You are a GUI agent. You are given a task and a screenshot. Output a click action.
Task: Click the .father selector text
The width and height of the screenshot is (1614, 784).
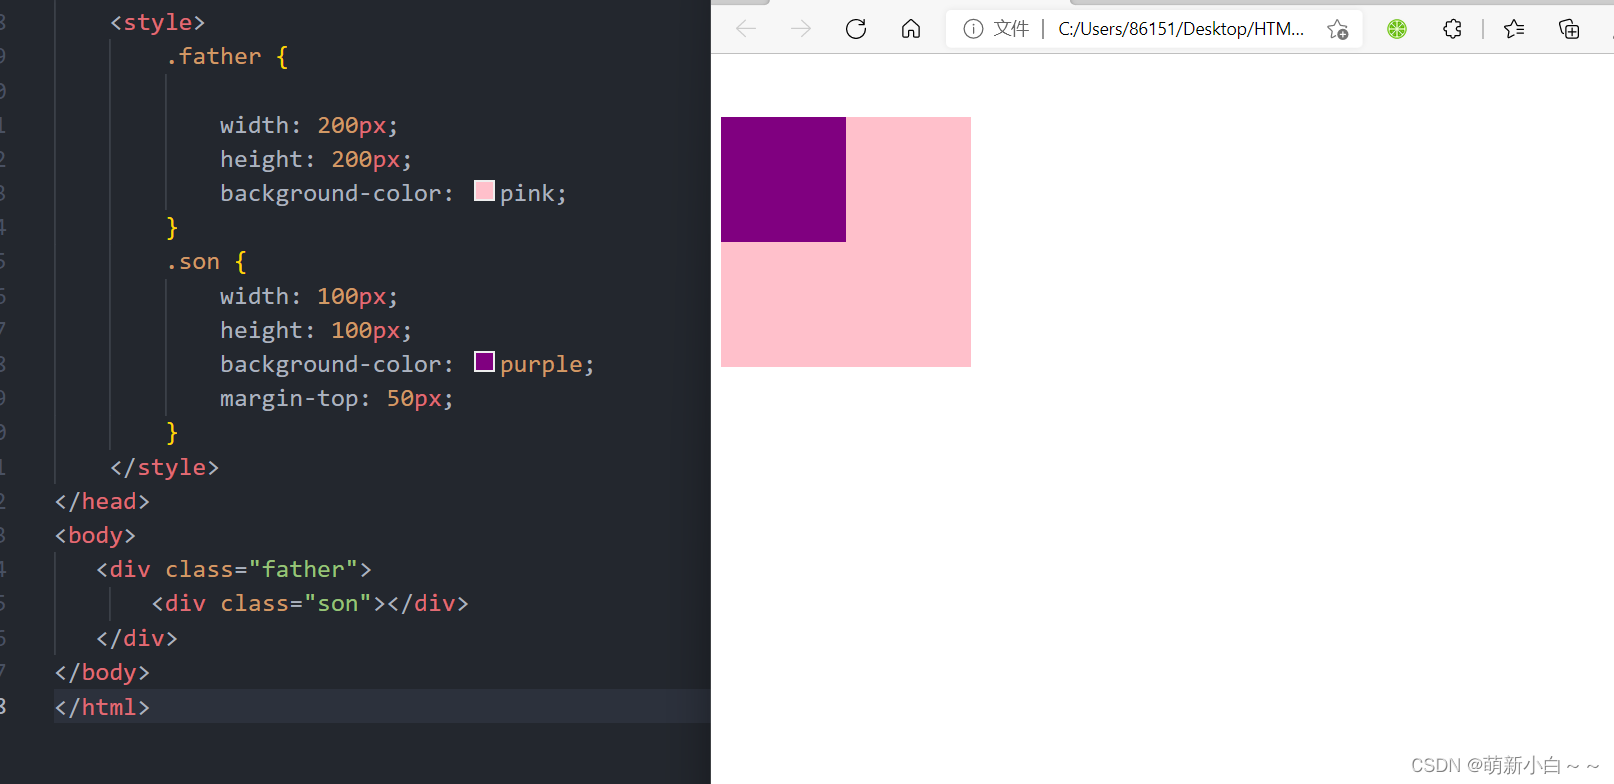coord(214,57)
